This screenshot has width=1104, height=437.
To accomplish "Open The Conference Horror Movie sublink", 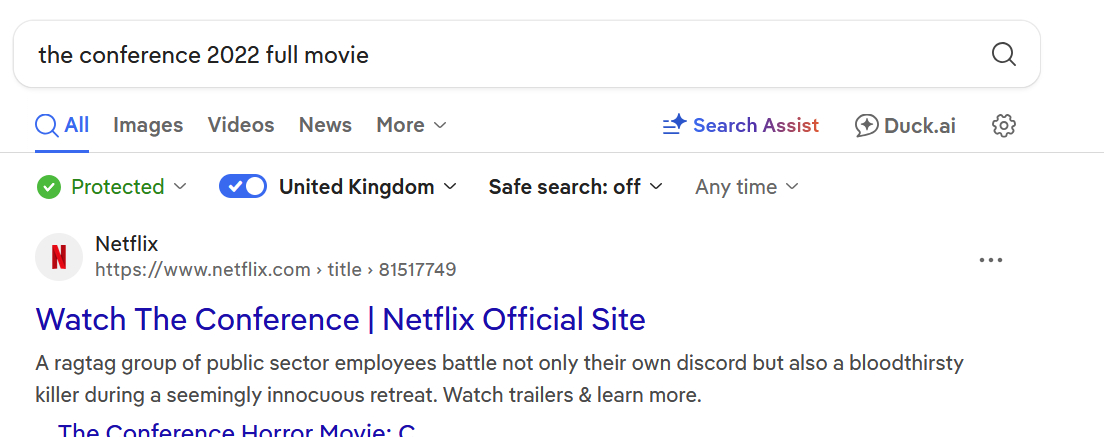I will pyautogui.click(x=236, y=430).
